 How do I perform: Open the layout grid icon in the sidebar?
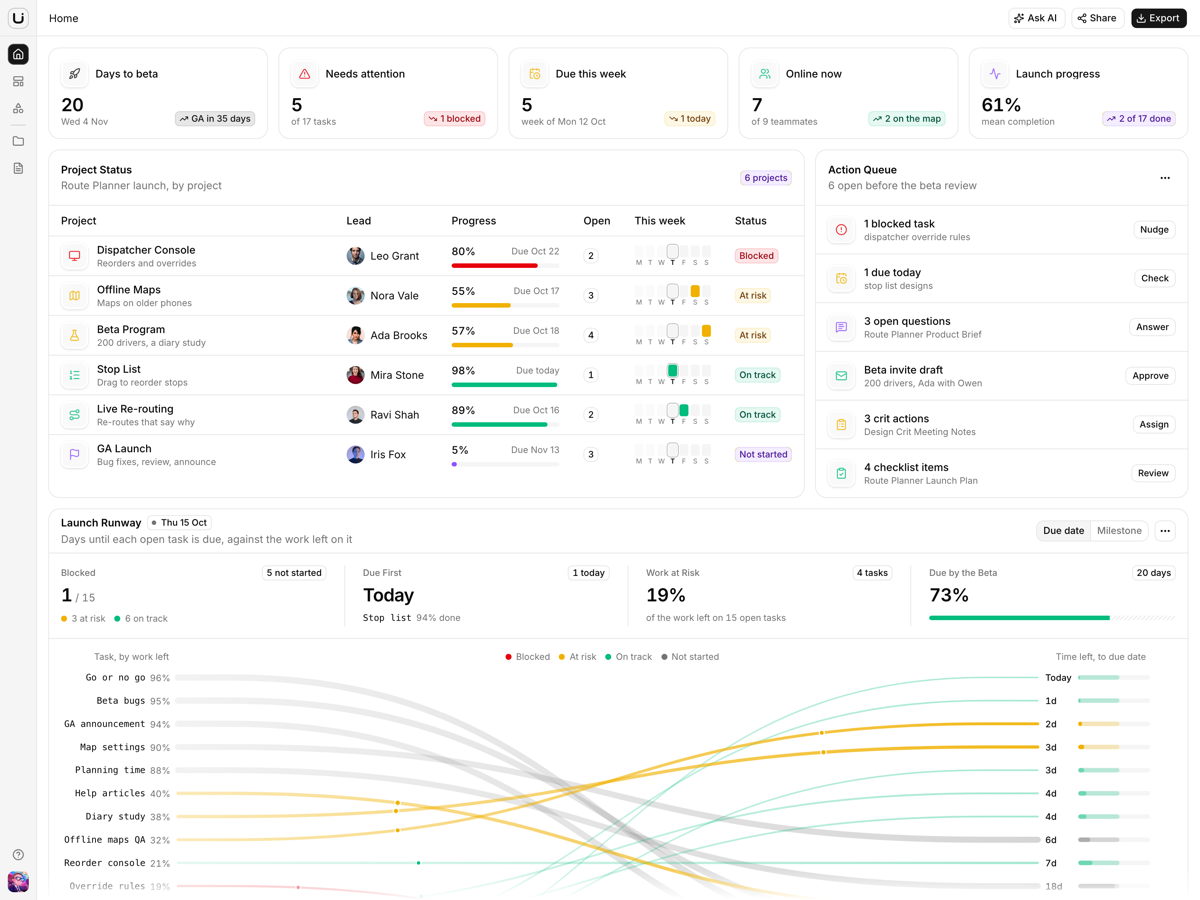18,81
